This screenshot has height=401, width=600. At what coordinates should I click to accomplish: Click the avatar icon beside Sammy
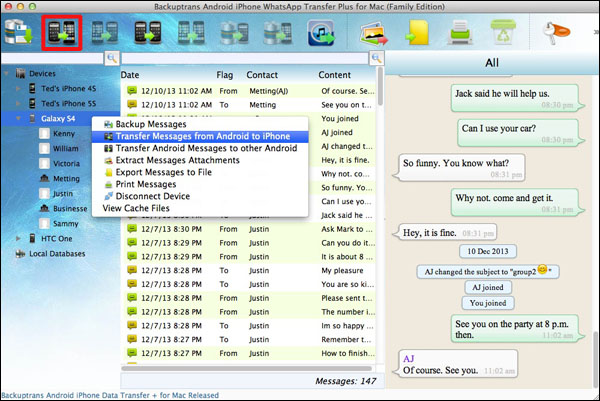pyautogui.click(x=44, y=223)
